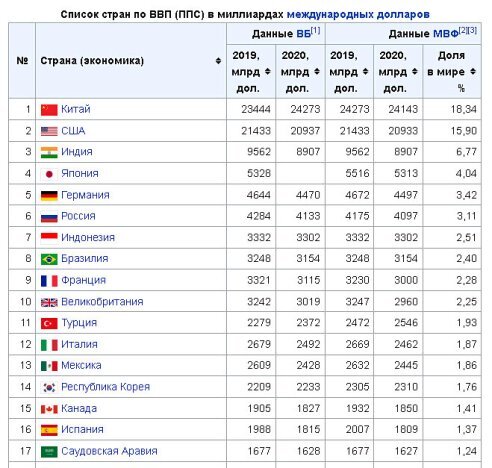Sort by world share percentage column
Screen dimensions: 492x468
473,72
